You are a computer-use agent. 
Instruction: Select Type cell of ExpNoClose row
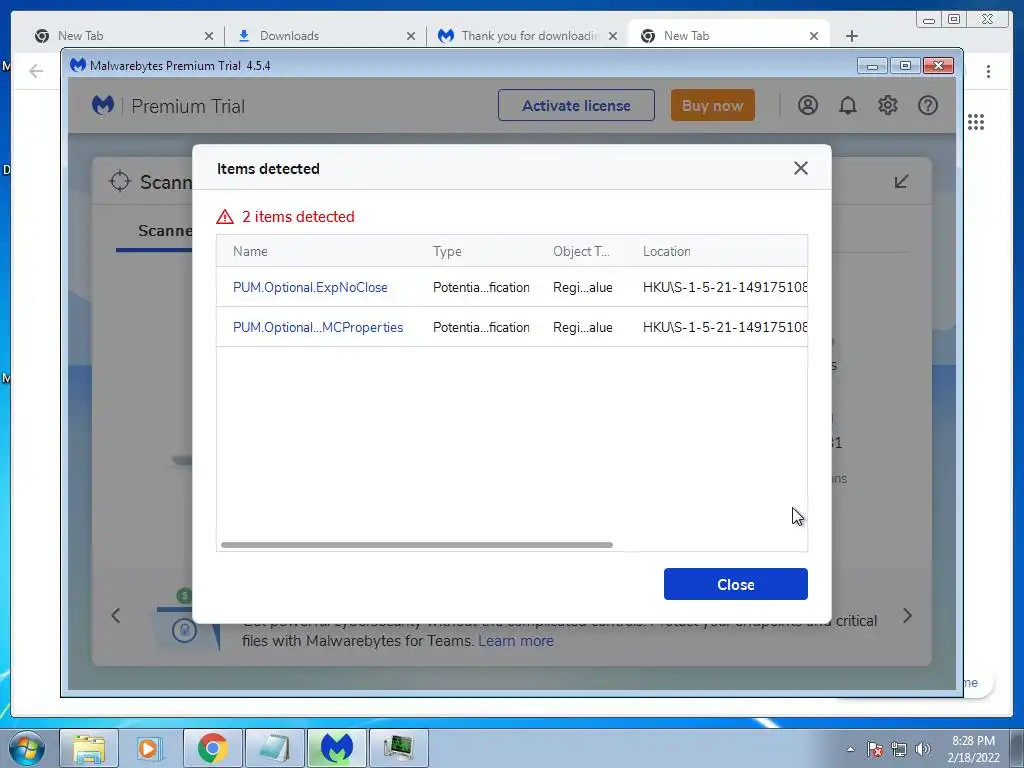click(481, 287)
